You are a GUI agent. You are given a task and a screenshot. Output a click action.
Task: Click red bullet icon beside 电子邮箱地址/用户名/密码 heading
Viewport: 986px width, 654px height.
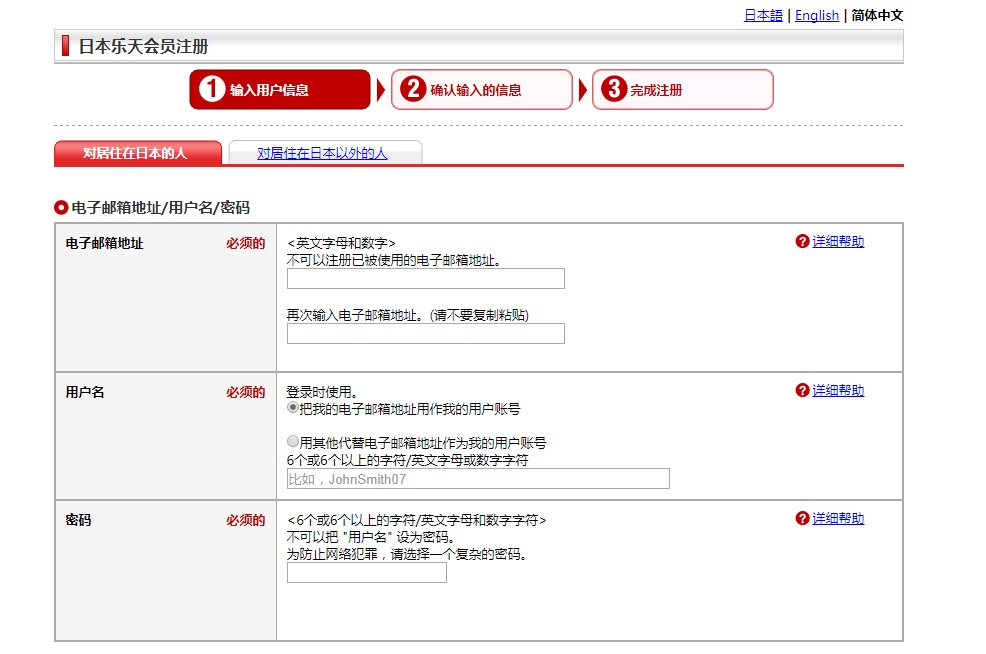[x=61, y=208]
